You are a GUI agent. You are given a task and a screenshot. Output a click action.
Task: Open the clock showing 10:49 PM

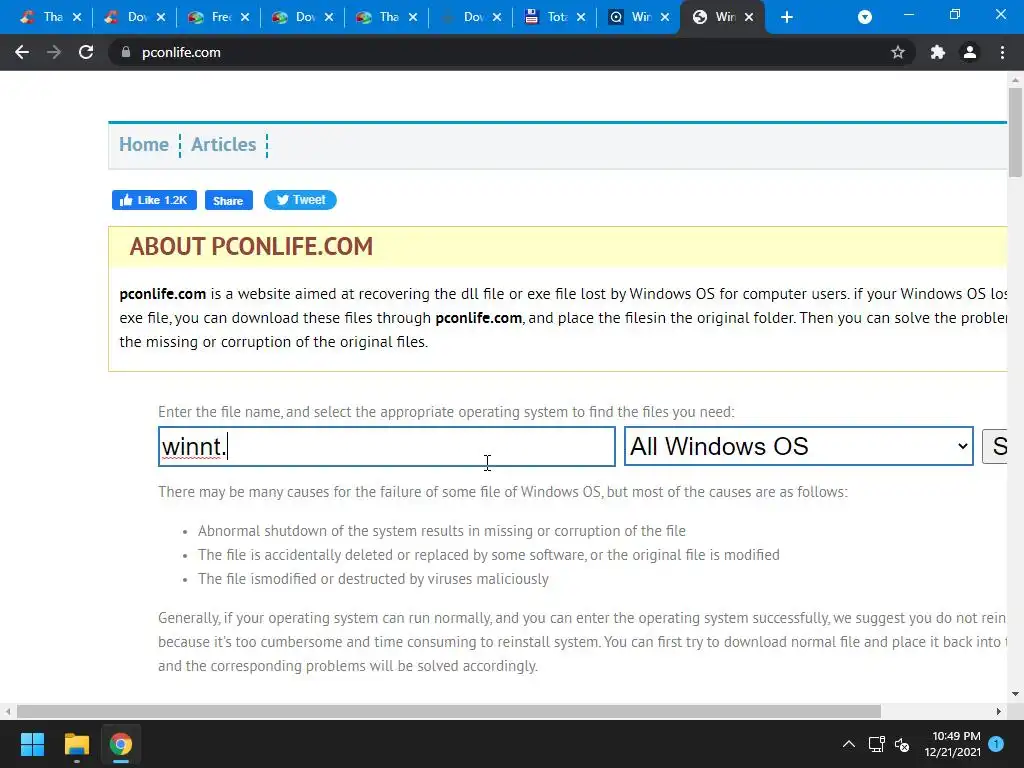click(953, 744)
